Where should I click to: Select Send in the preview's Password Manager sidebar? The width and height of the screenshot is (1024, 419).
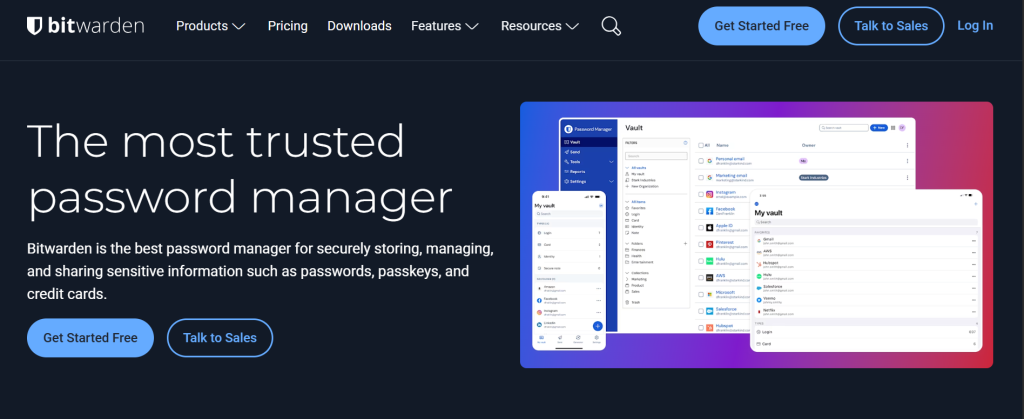(x=588, y=151)
